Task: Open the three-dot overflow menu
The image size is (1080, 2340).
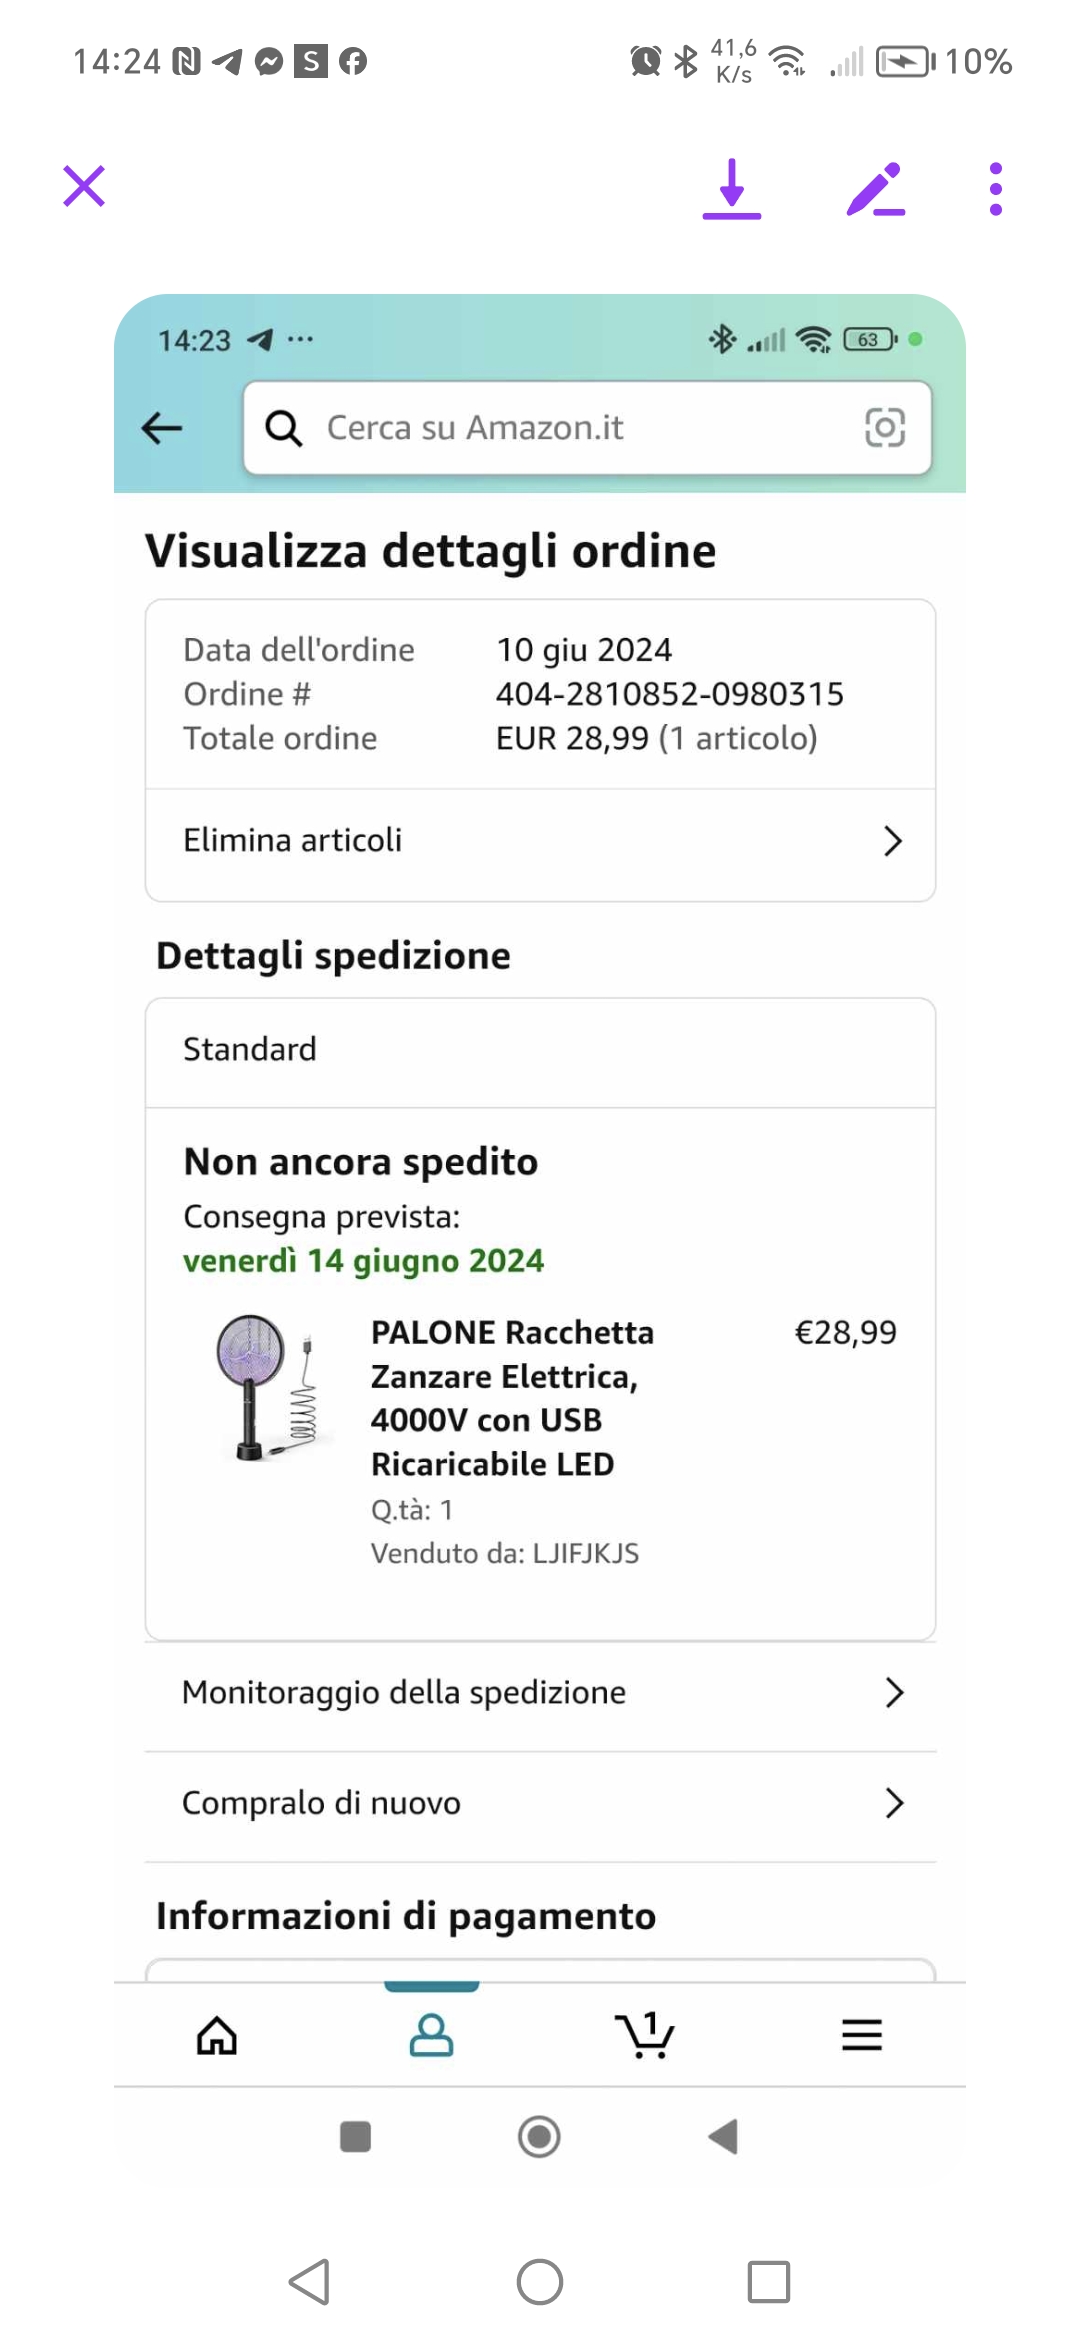Action: coord(995,188)
